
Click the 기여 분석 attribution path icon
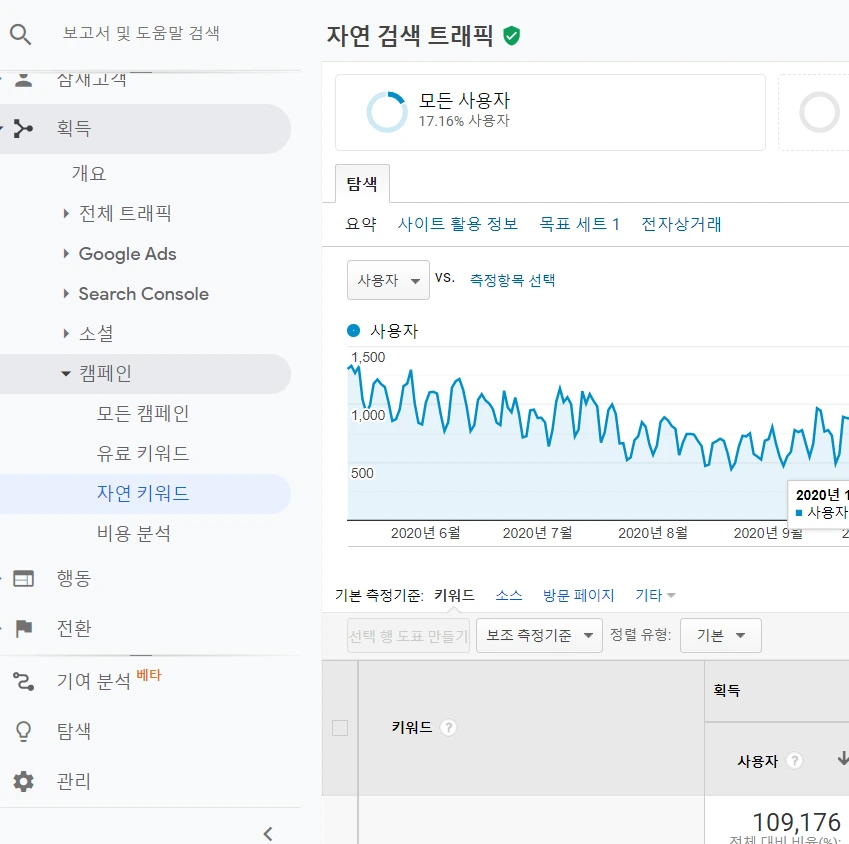pos(23,681)
